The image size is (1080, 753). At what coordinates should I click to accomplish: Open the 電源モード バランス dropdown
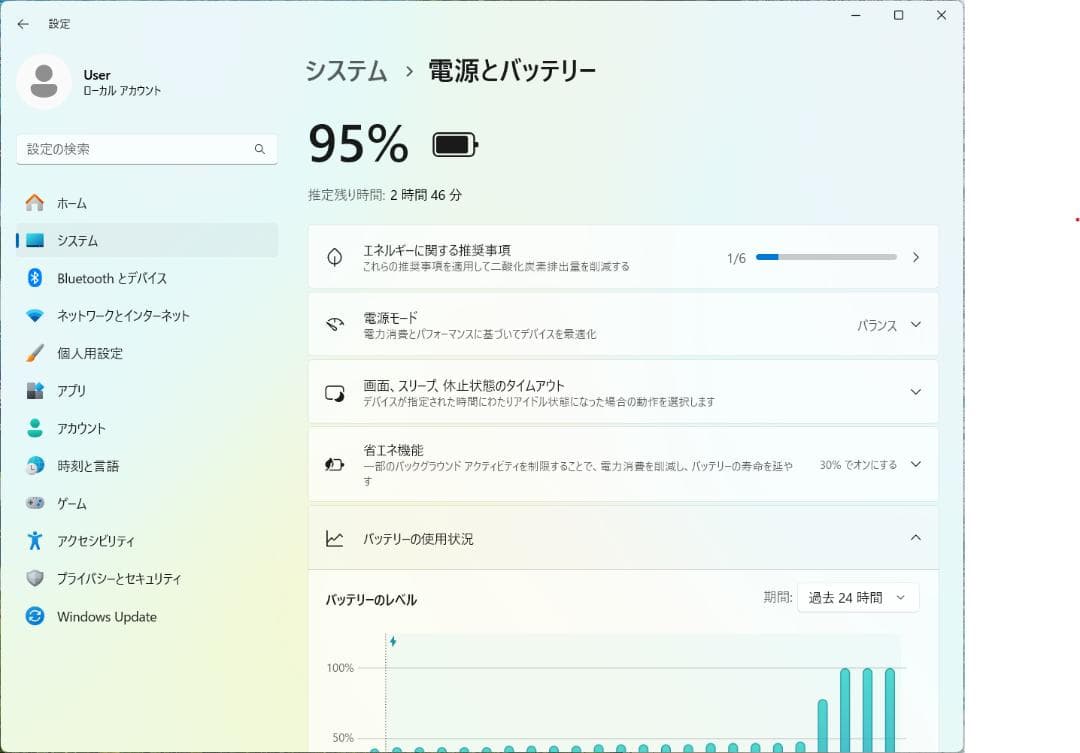pyautogui.click(x=888, y=324)
